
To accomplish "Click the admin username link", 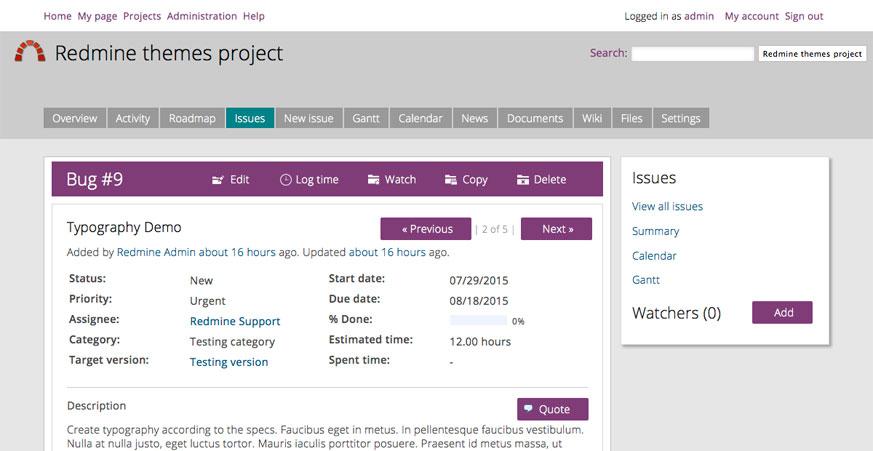I will pos(699,16).
